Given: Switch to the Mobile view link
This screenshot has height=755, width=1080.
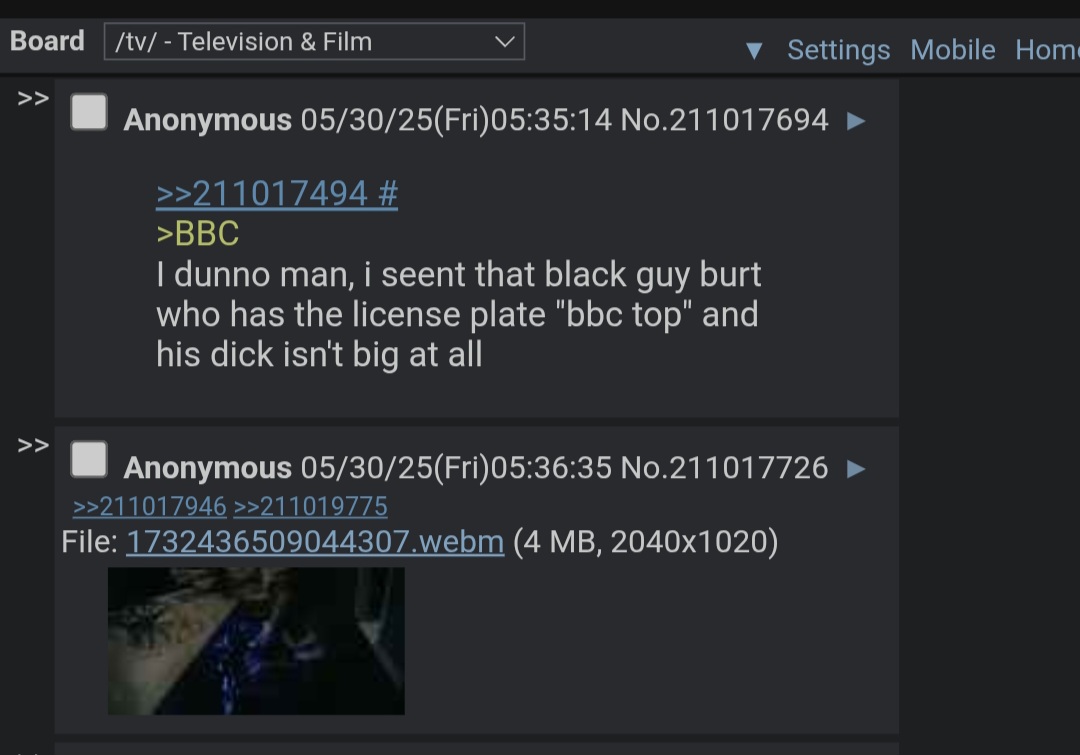Looking at the screenshot, I should pos(953,50).
